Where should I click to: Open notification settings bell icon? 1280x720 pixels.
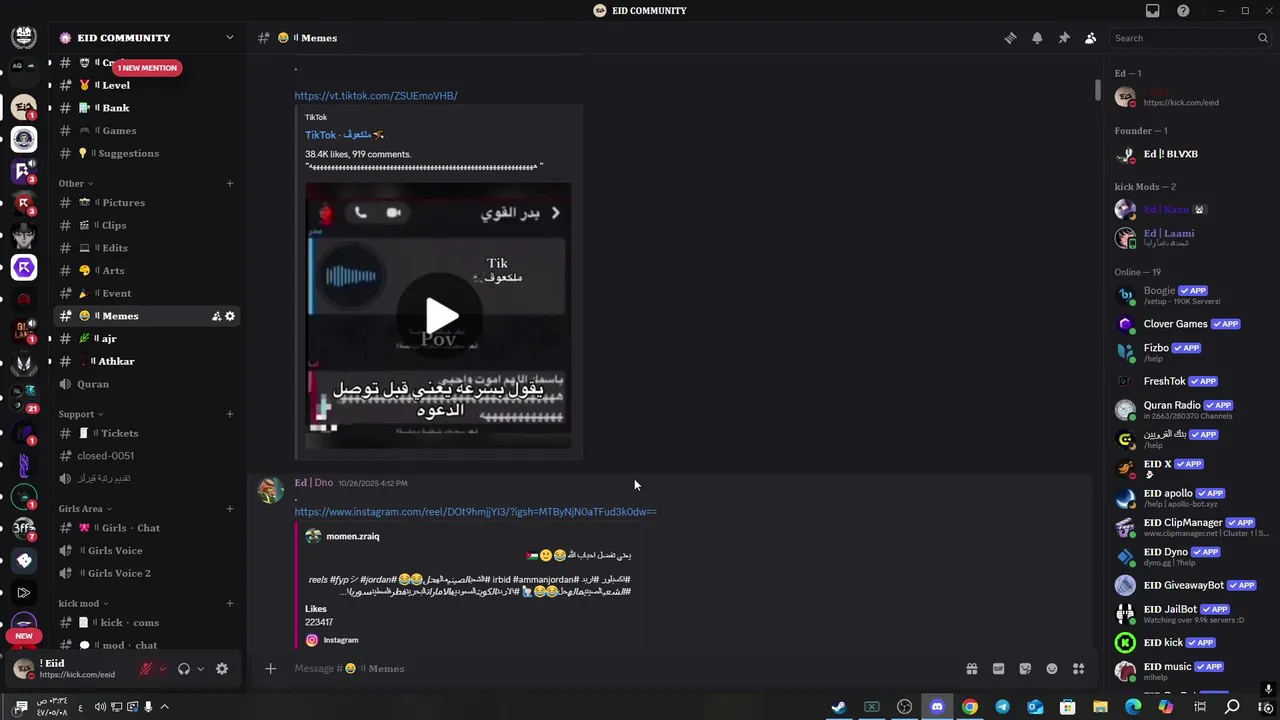[x=1037, y=38]
